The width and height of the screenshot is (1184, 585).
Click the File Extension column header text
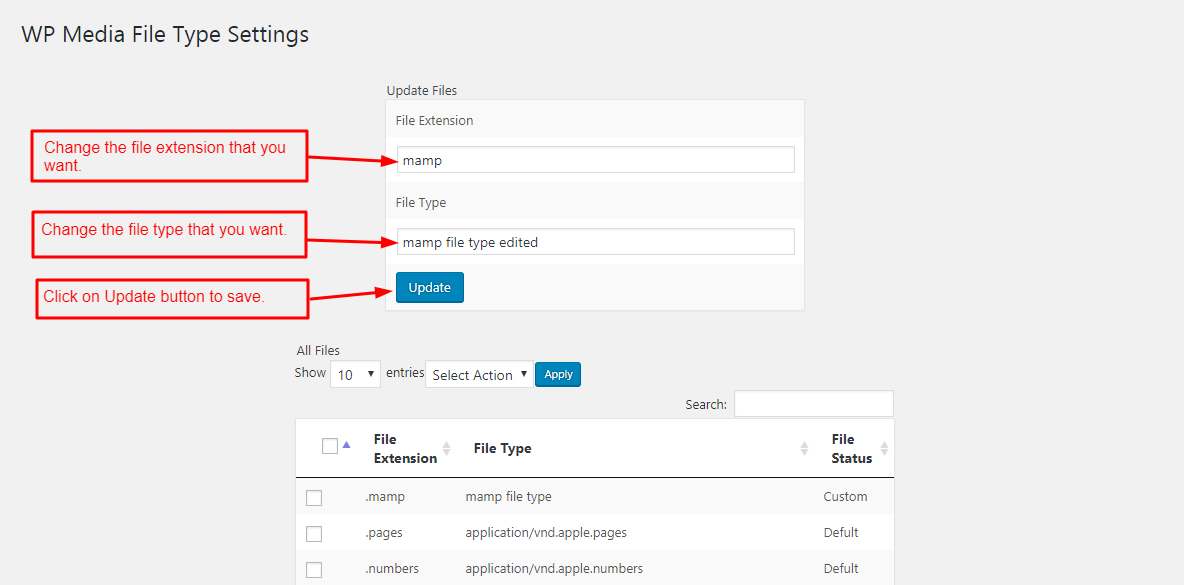tap(405, 448)
